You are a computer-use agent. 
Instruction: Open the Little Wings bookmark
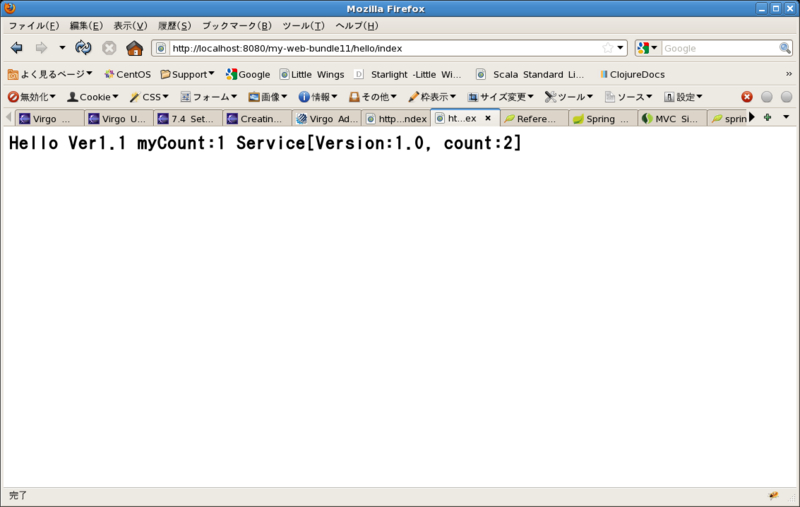312,74
